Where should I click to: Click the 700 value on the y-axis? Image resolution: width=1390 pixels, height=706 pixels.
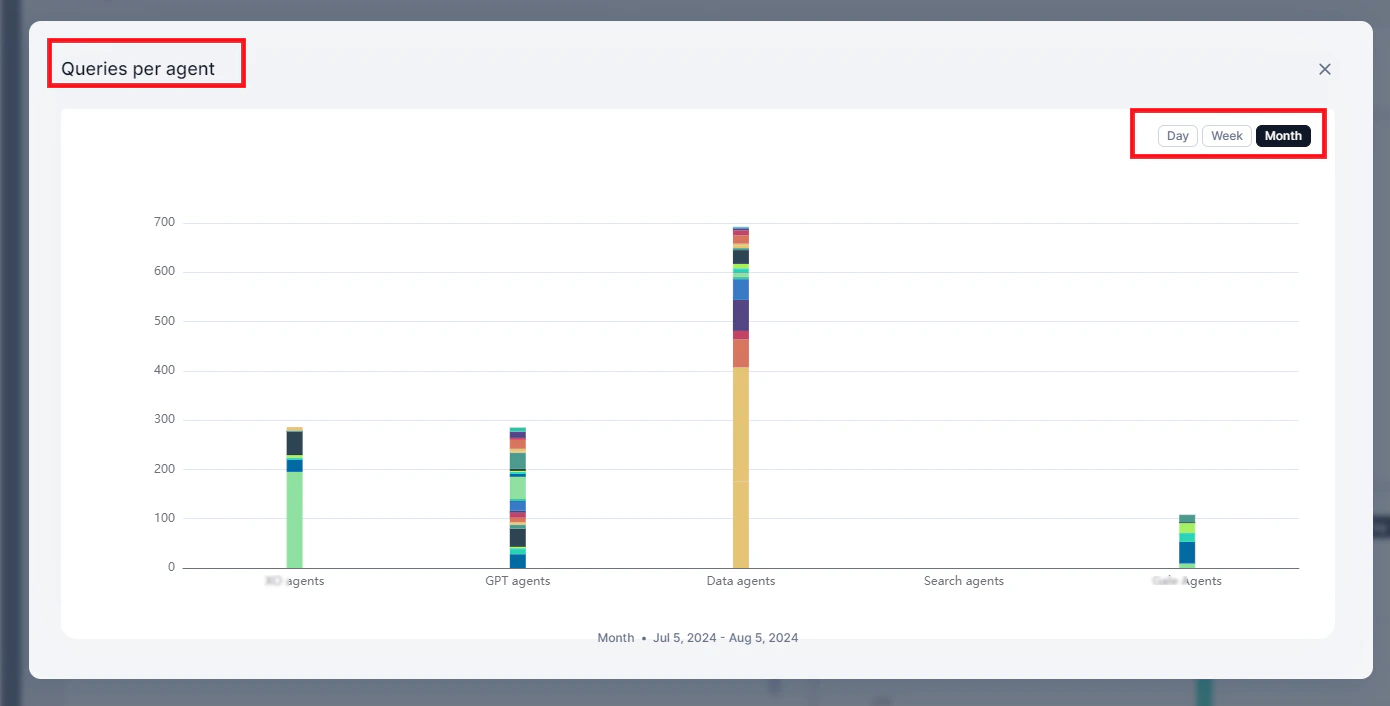tap(165, 221)
